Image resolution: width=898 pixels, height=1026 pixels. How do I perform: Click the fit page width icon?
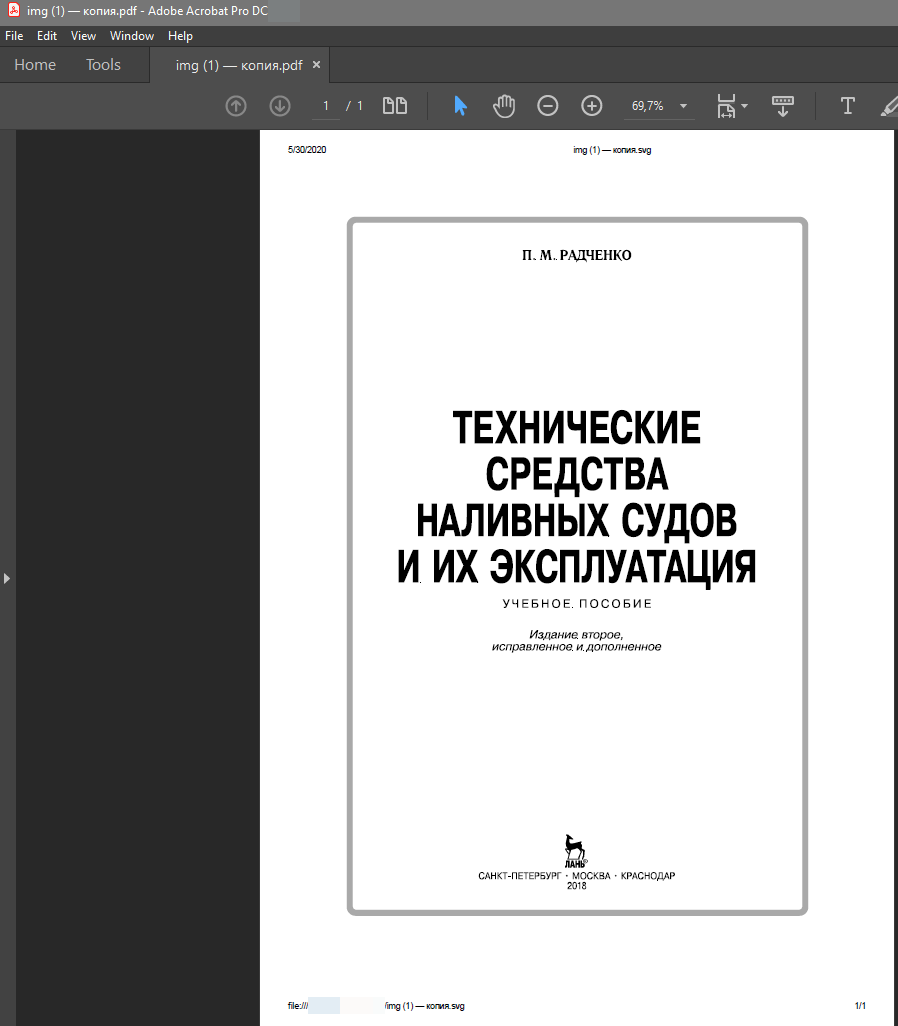727,106
